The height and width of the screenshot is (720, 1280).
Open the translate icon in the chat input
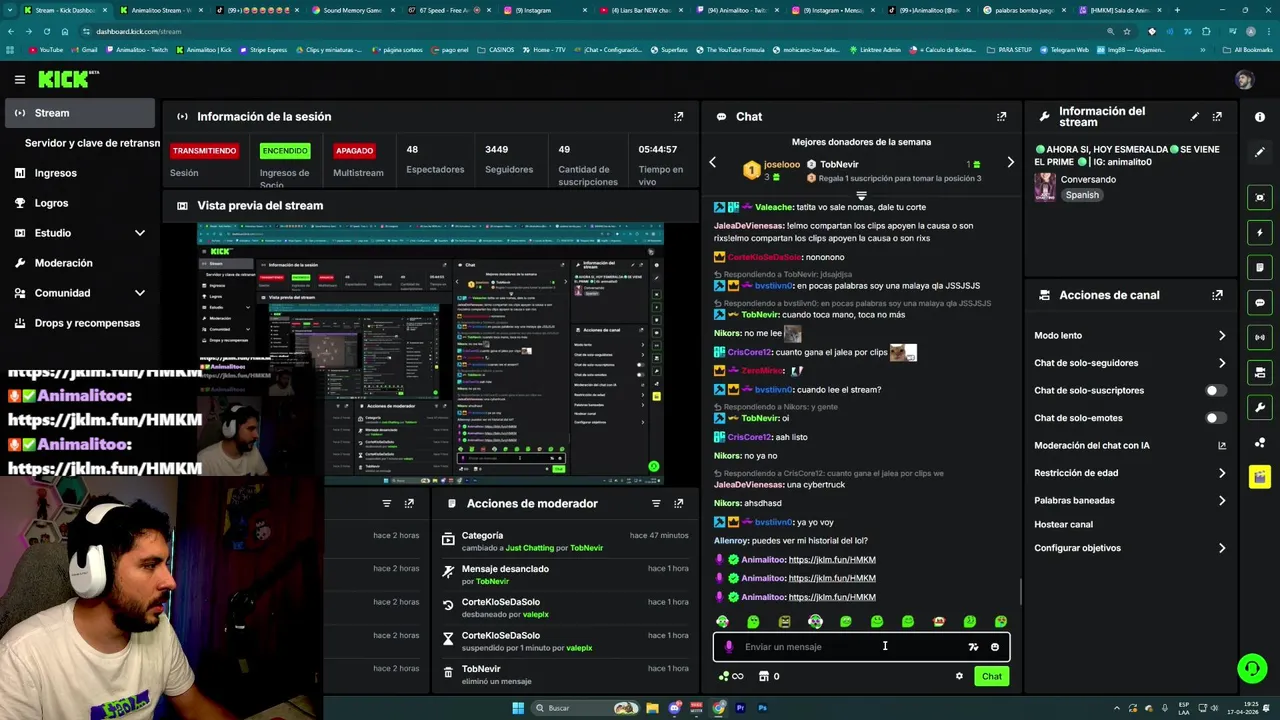(x=973, y=647)
